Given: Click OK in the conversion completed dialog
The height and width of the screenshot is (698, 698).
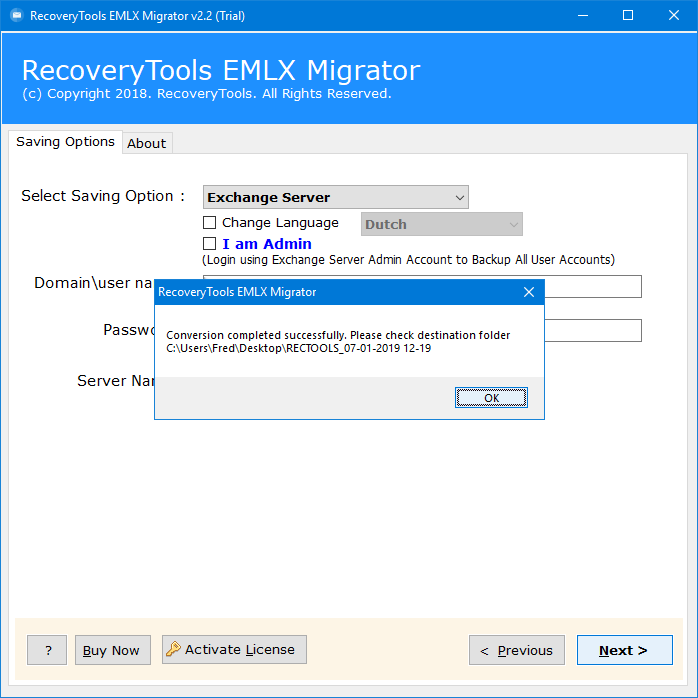Looking at the screenshot, I should tap(491, 398).
